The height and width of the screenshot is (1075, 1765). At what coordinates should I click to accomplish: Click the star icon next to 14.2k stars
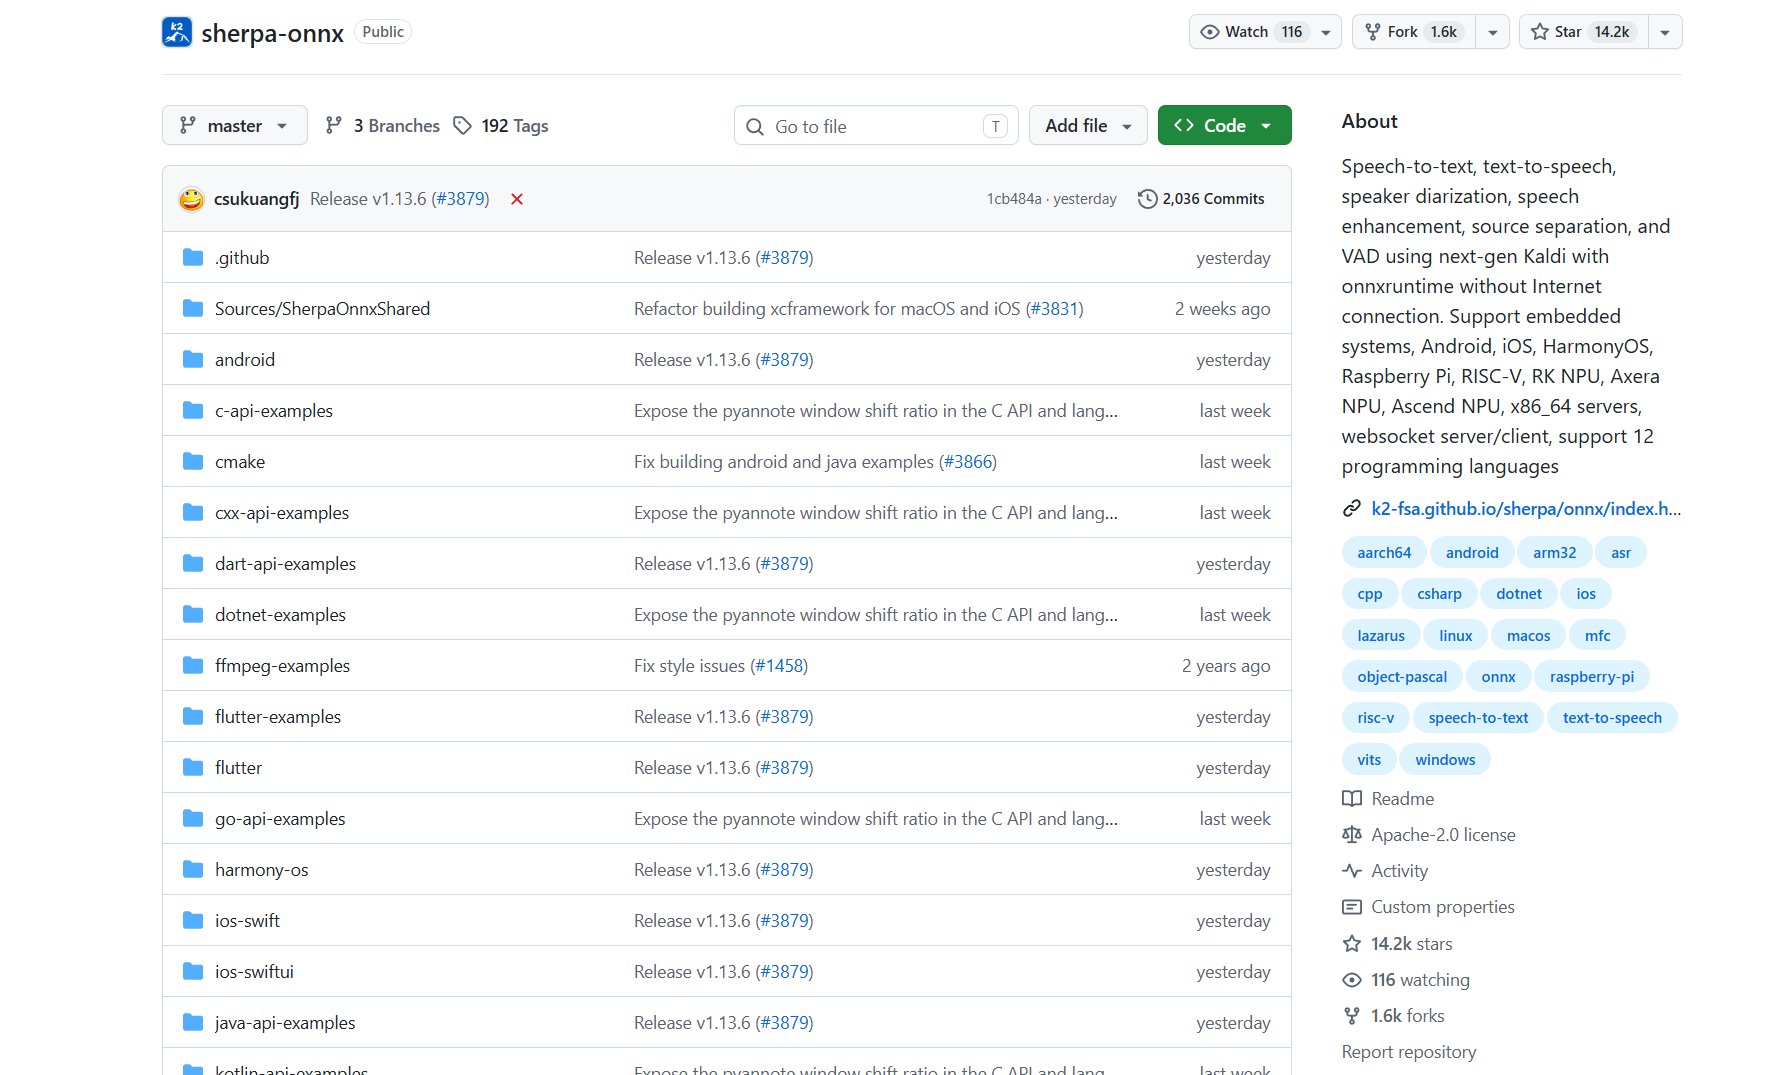pyautogui.click(x=1352, y=944)
